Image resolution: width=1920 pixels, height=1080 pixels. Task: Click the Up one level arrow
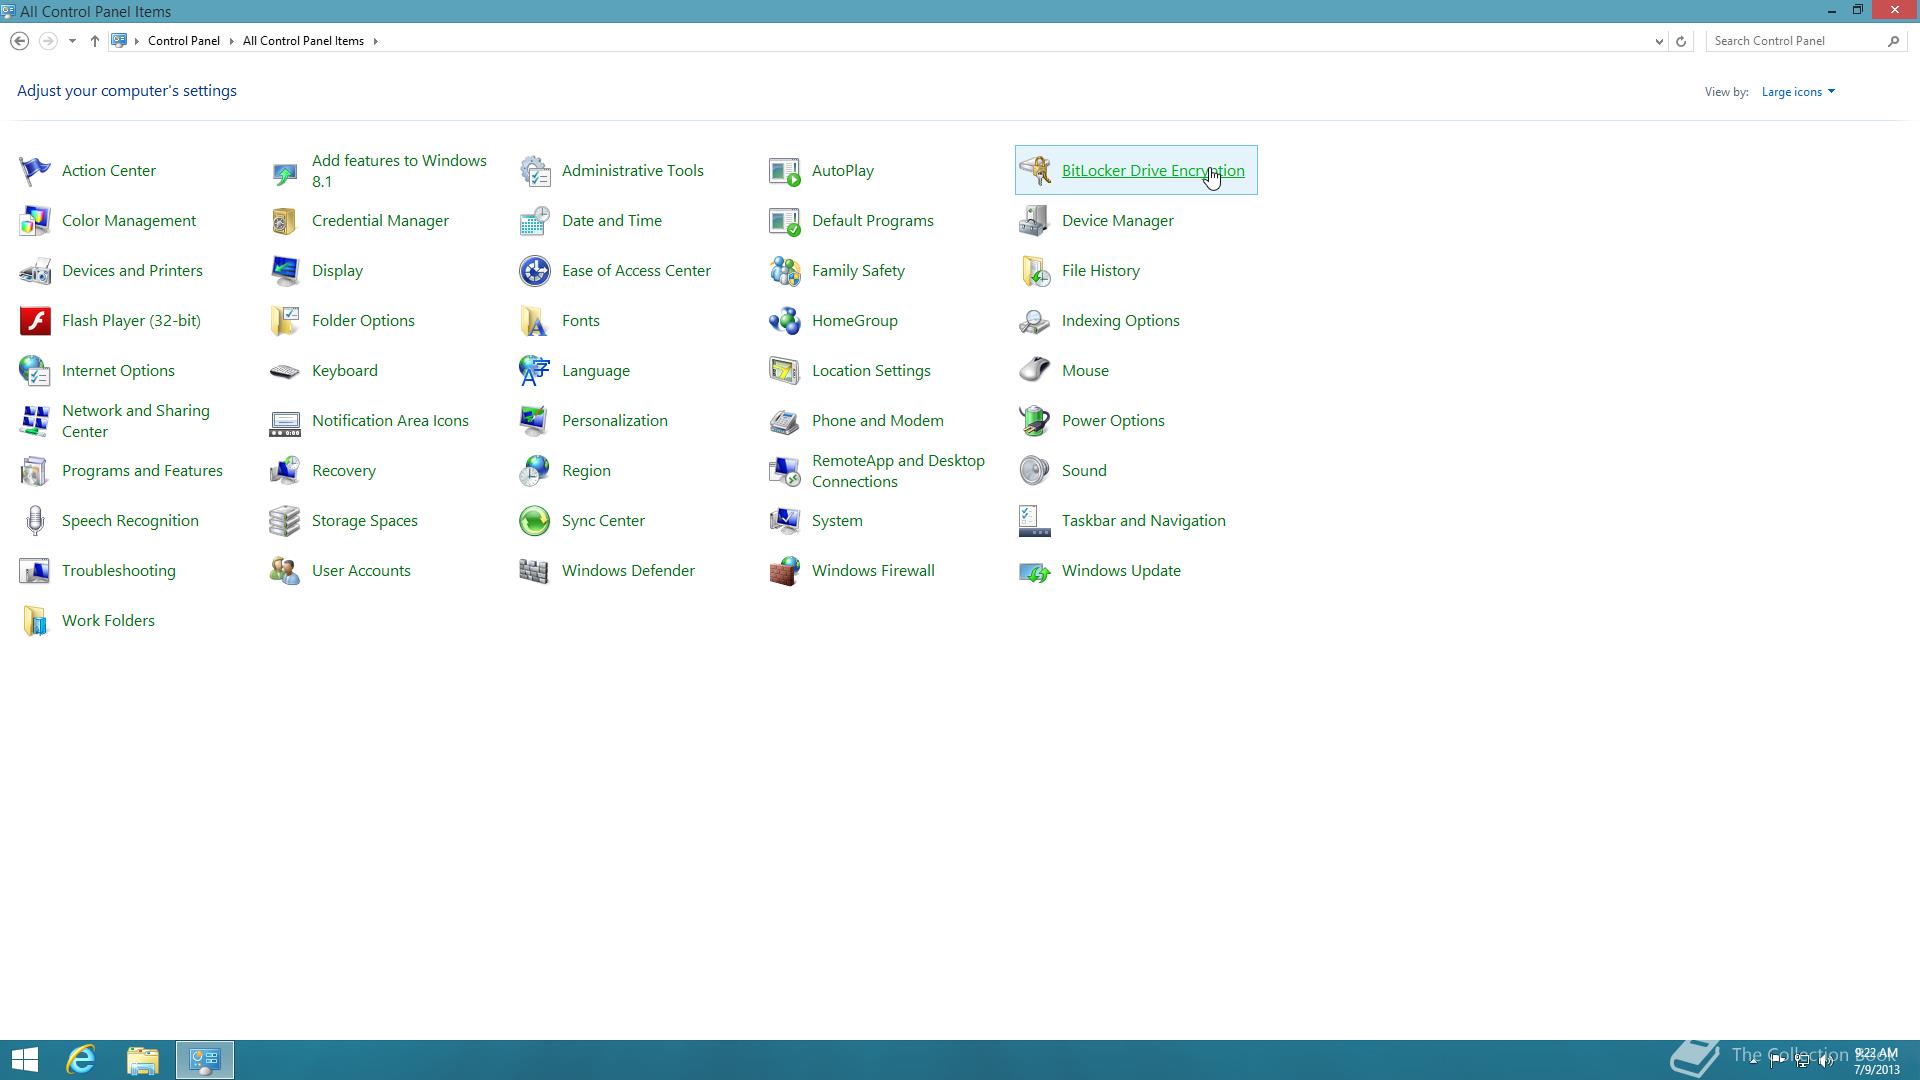[94, 41]
